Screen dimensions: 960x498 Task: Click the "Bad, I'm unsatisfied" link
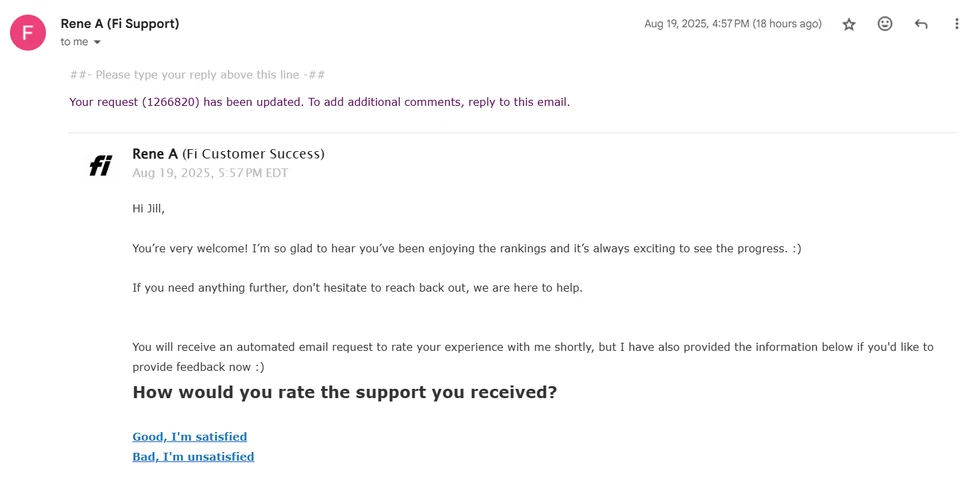point(193,457)
